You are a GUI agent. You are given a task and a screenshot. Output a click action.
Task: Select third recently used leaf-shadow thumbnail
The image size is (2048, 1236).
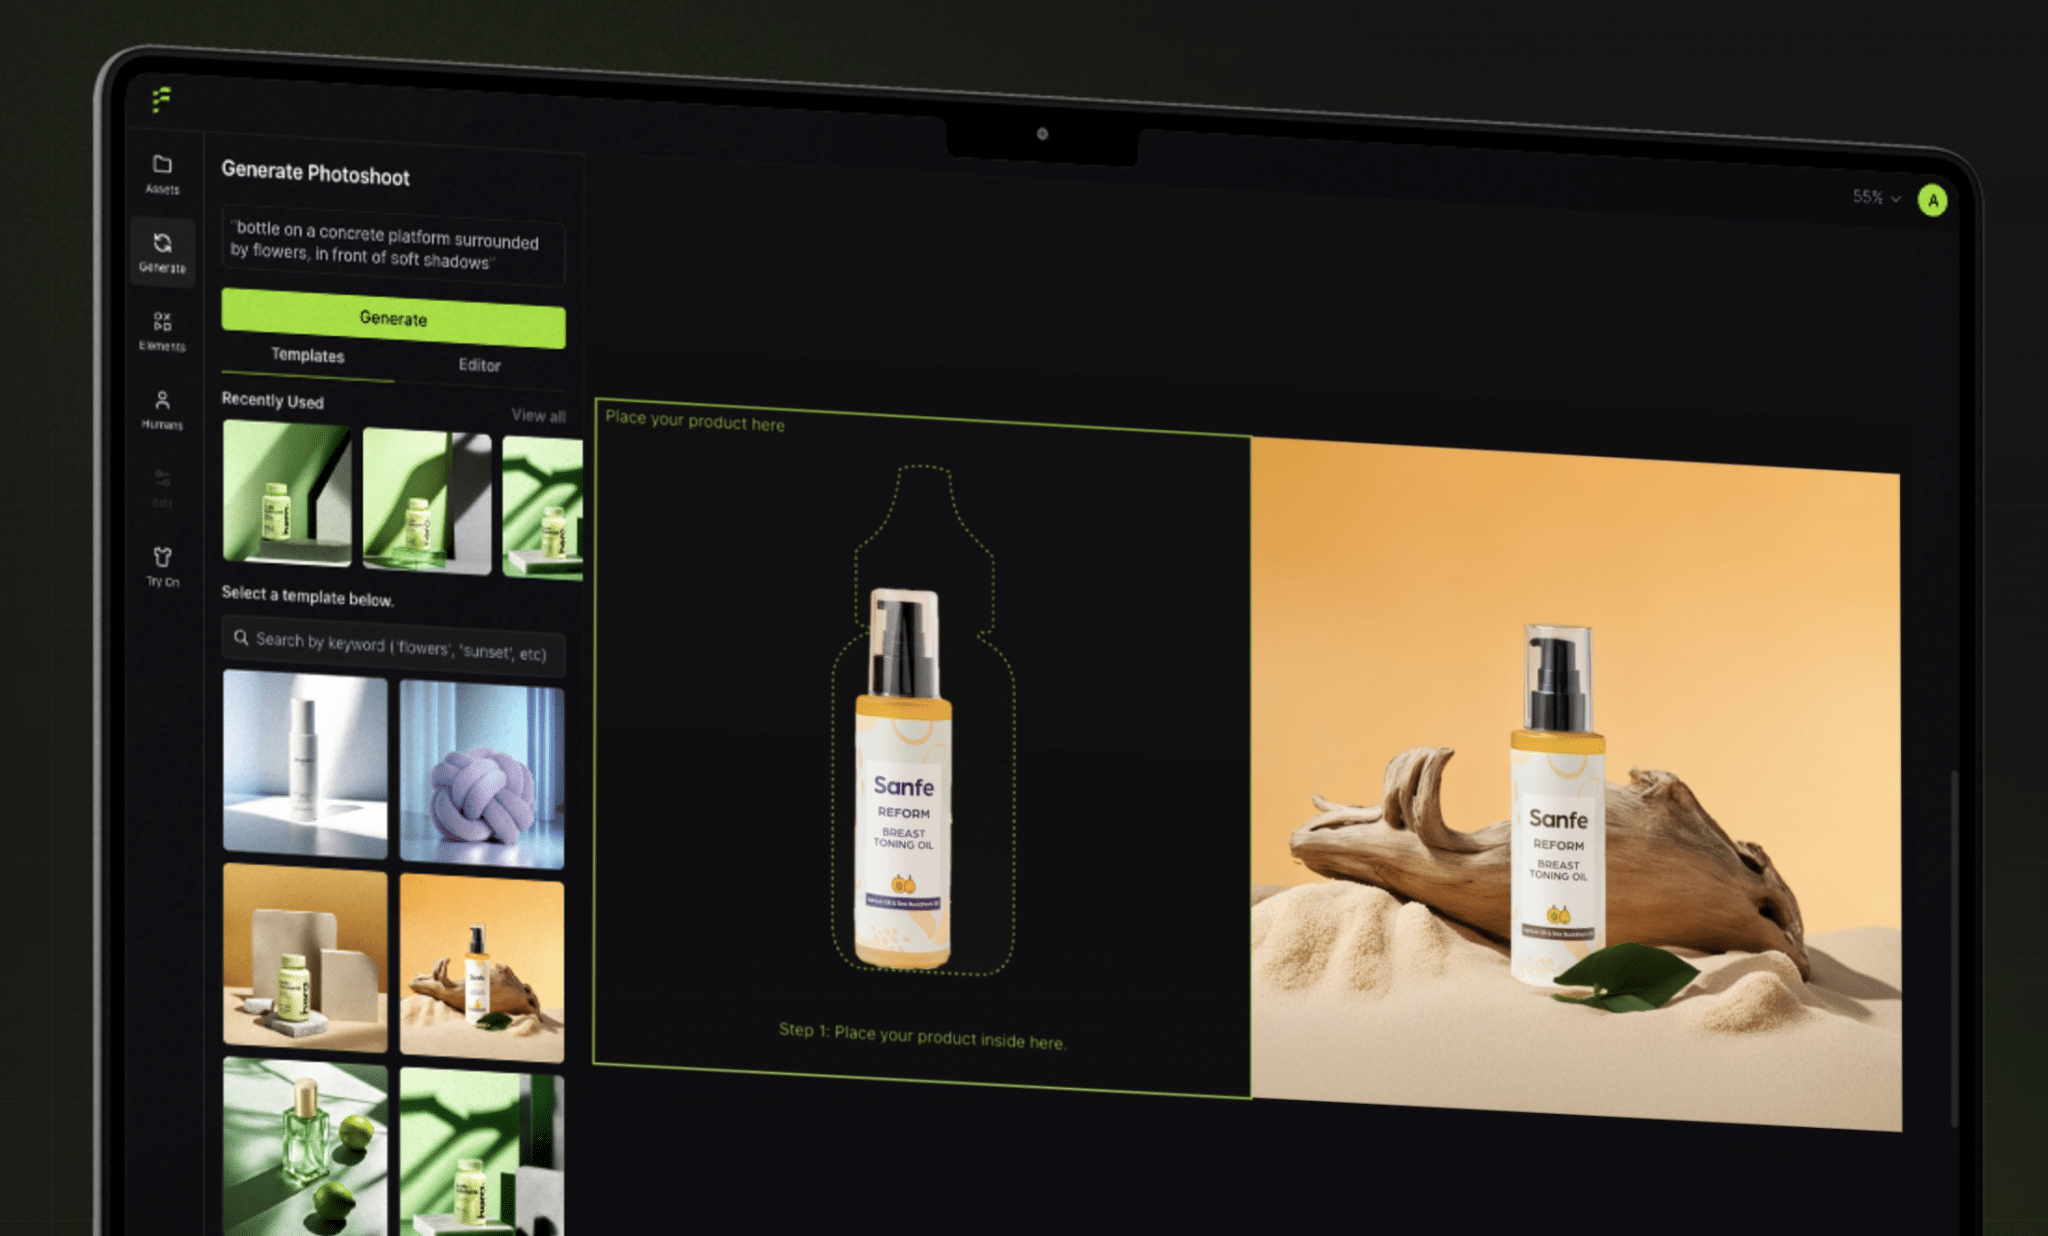coord(542,508)
